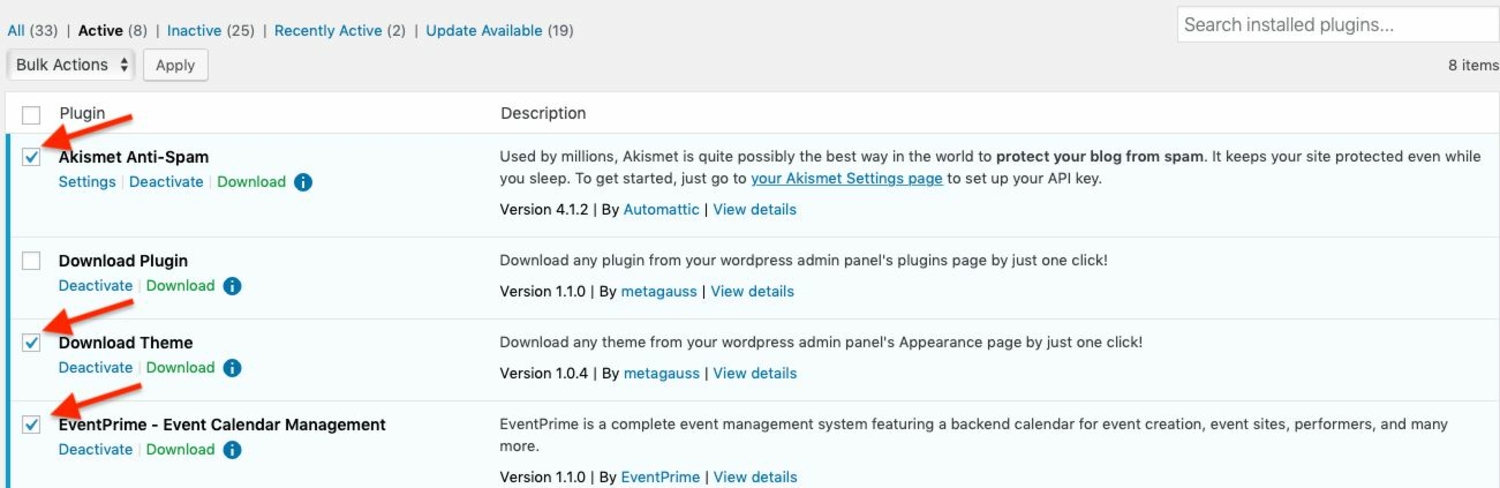Uncheck the Akismet Anti-Spam checkbox
Image resolution: width=1500 pixels, height=488 pixels.
point(32,157)
